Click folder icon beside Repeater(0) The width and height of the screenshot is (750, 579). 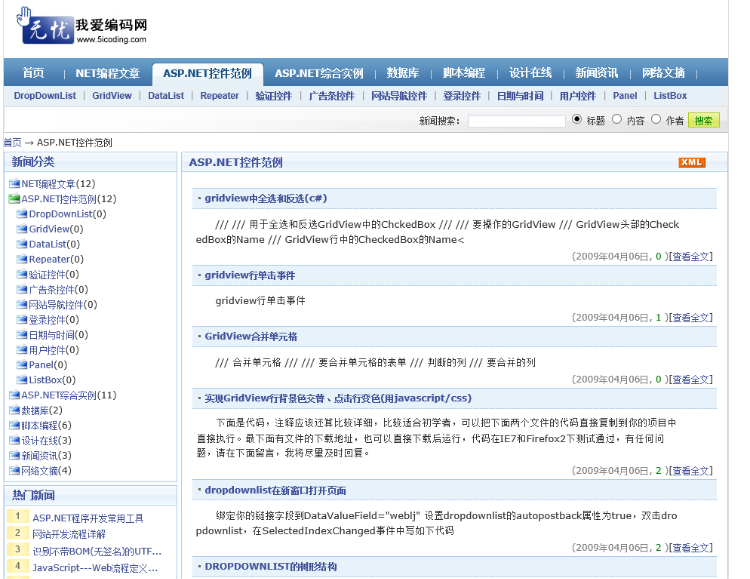(x=22, y=259)
